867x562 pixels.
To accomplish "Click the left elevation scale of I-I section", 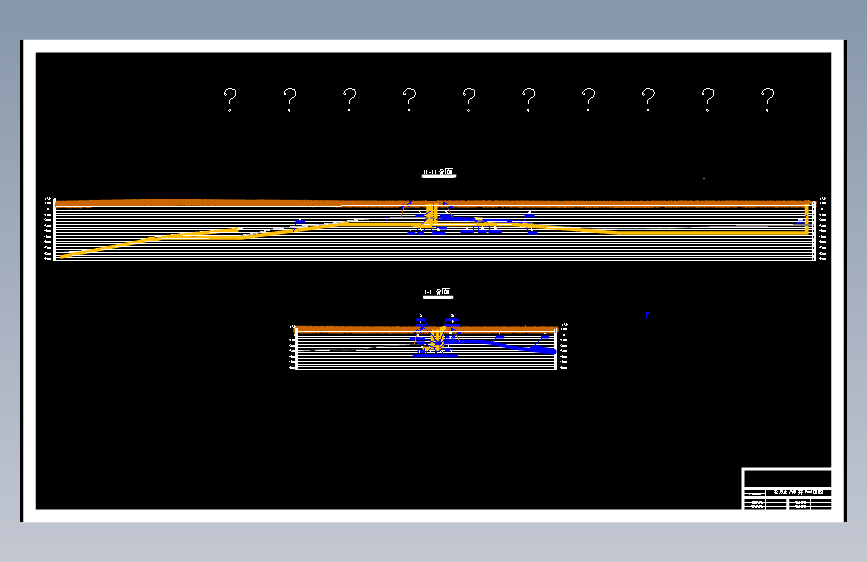I will [293, 346].
